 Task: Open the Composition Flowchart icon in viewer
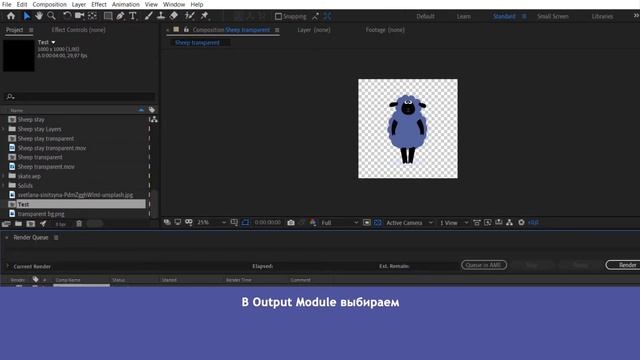[509, 222]
